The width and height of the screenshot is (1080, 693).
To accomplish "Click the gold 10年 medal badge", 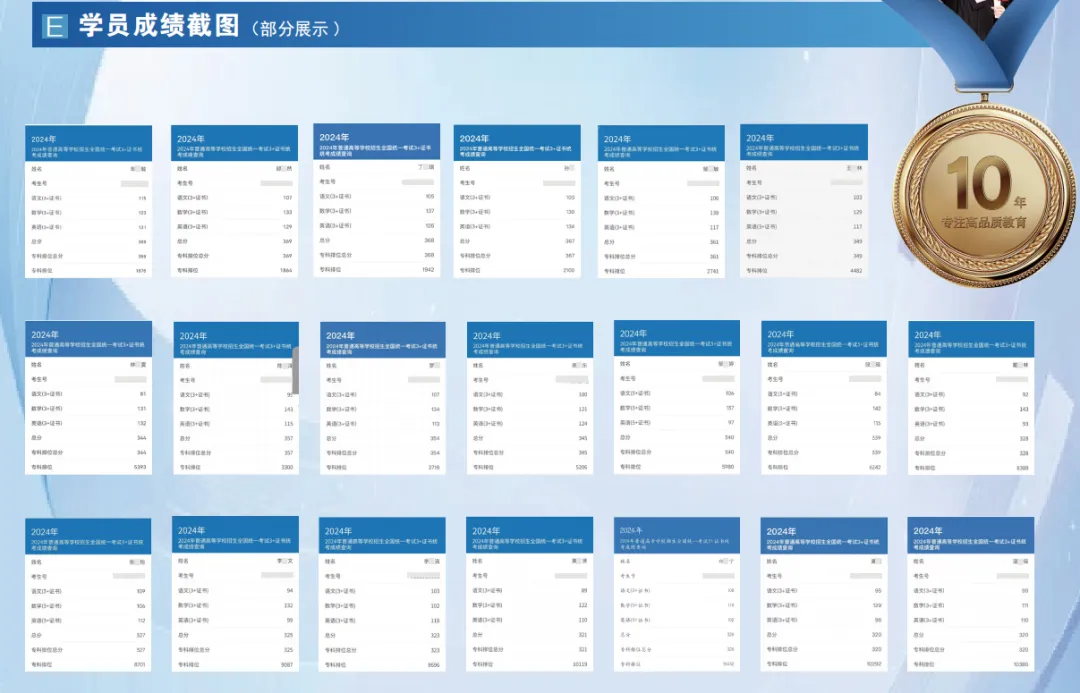I will click(984, 195).
